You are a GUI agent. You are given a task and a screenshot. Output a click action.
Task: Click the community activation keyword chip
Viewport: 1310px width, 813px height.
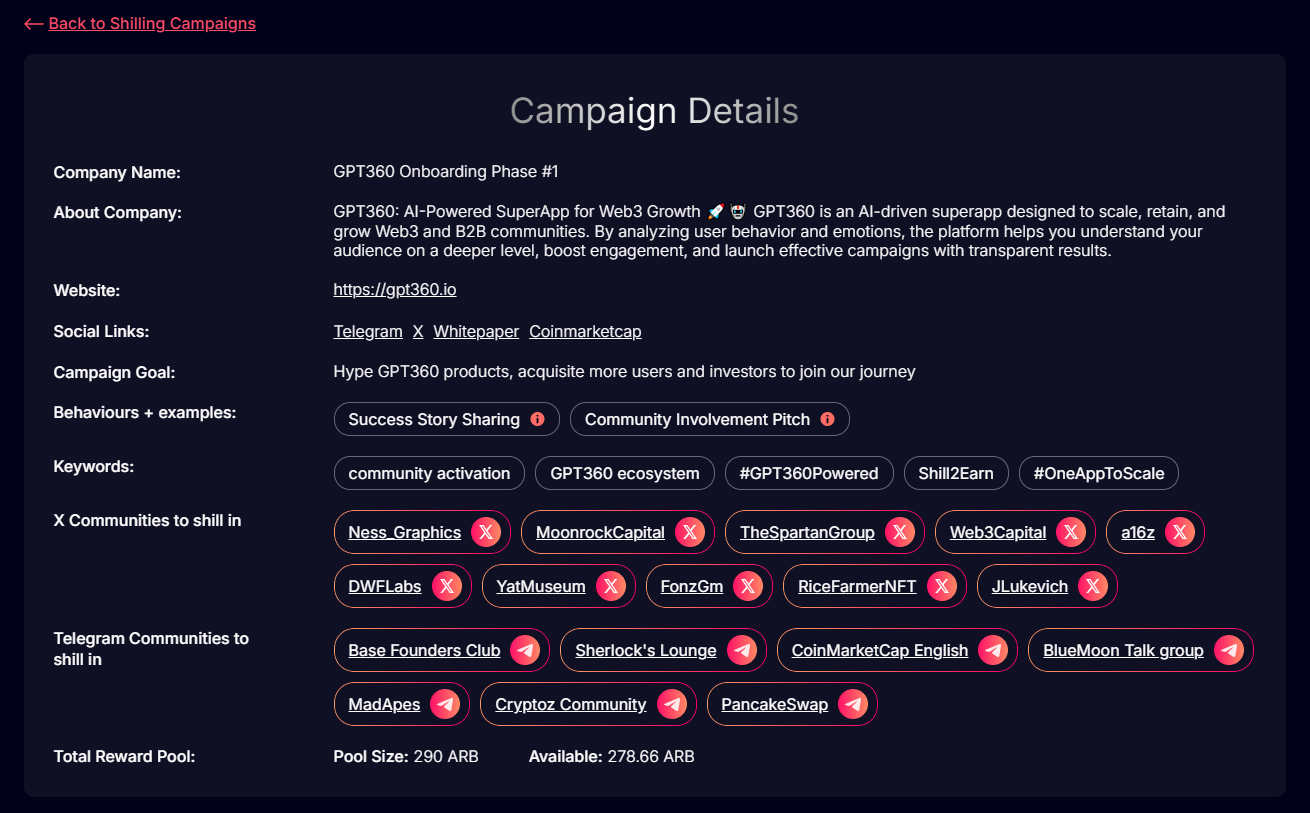pyautogui.click(x=429, y=473)
